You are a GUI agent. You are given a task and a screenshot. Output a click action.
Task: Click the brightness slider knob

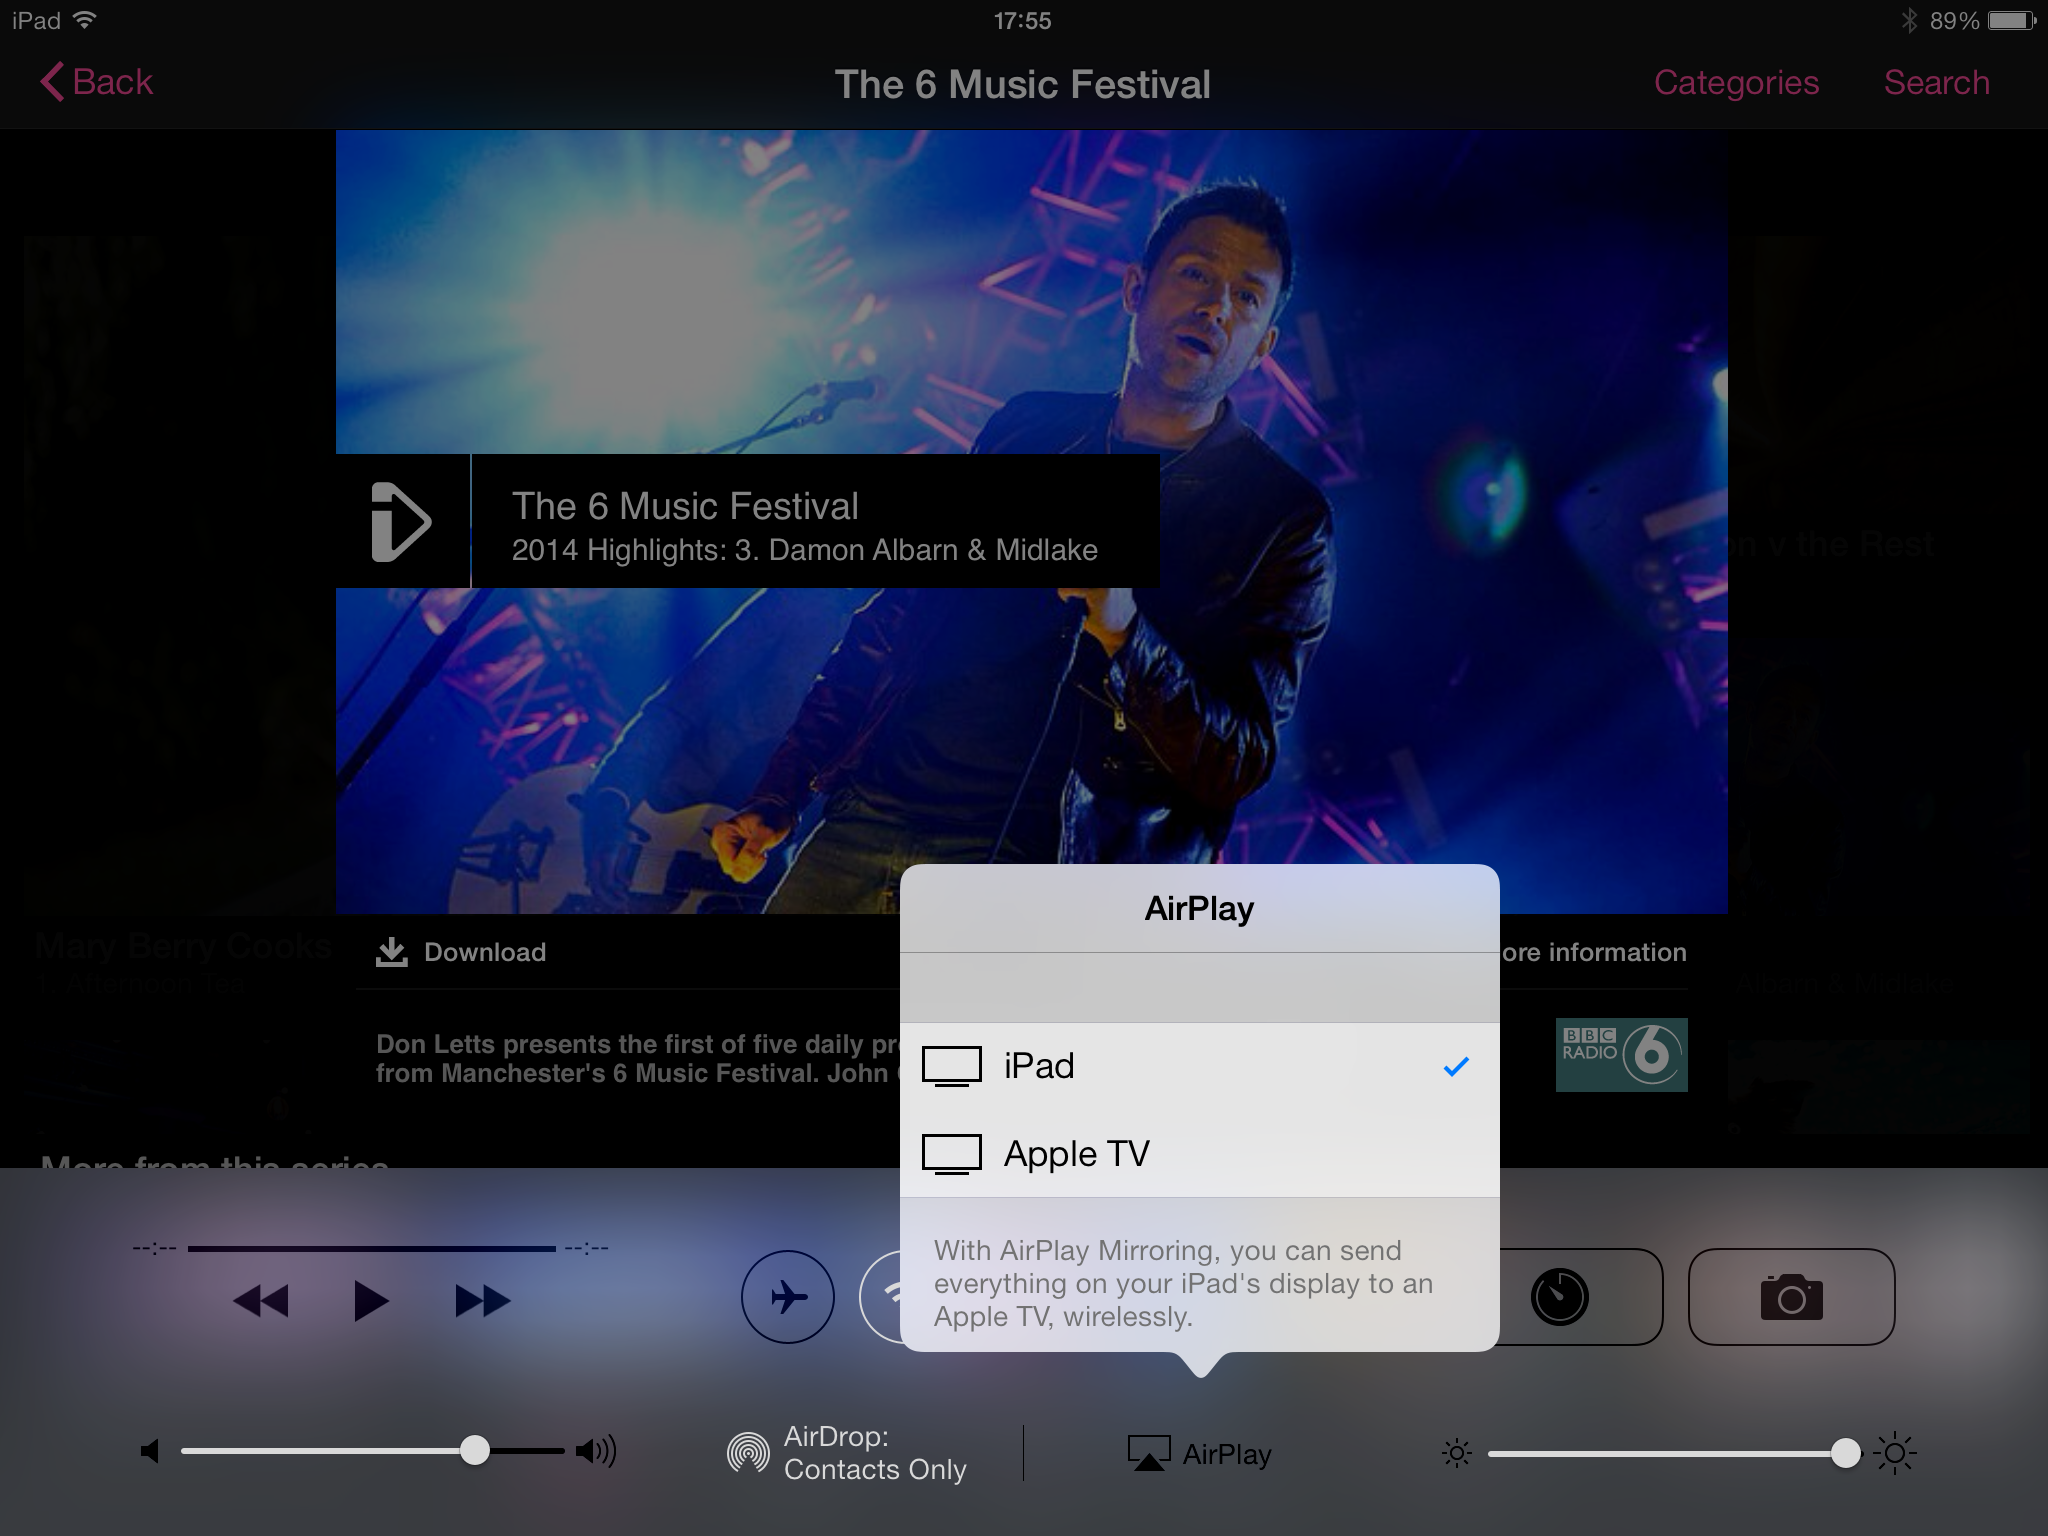click(x=1846, y=1453)
